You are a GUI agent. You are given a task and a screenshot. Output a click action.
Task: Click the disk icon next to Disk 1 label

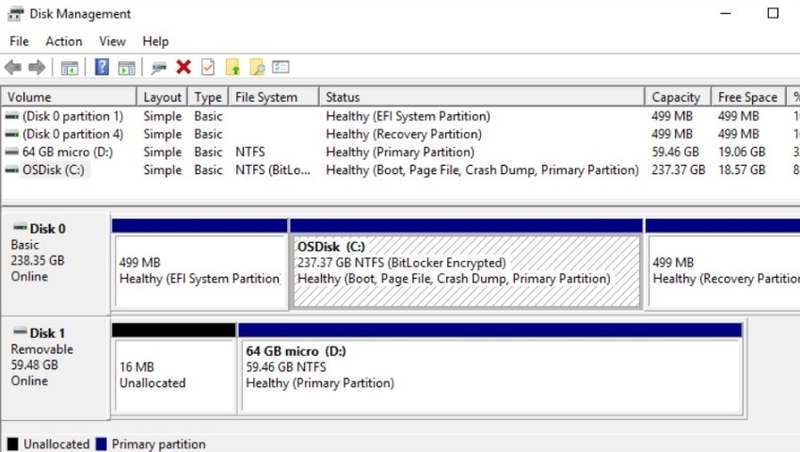pos(20,332)
